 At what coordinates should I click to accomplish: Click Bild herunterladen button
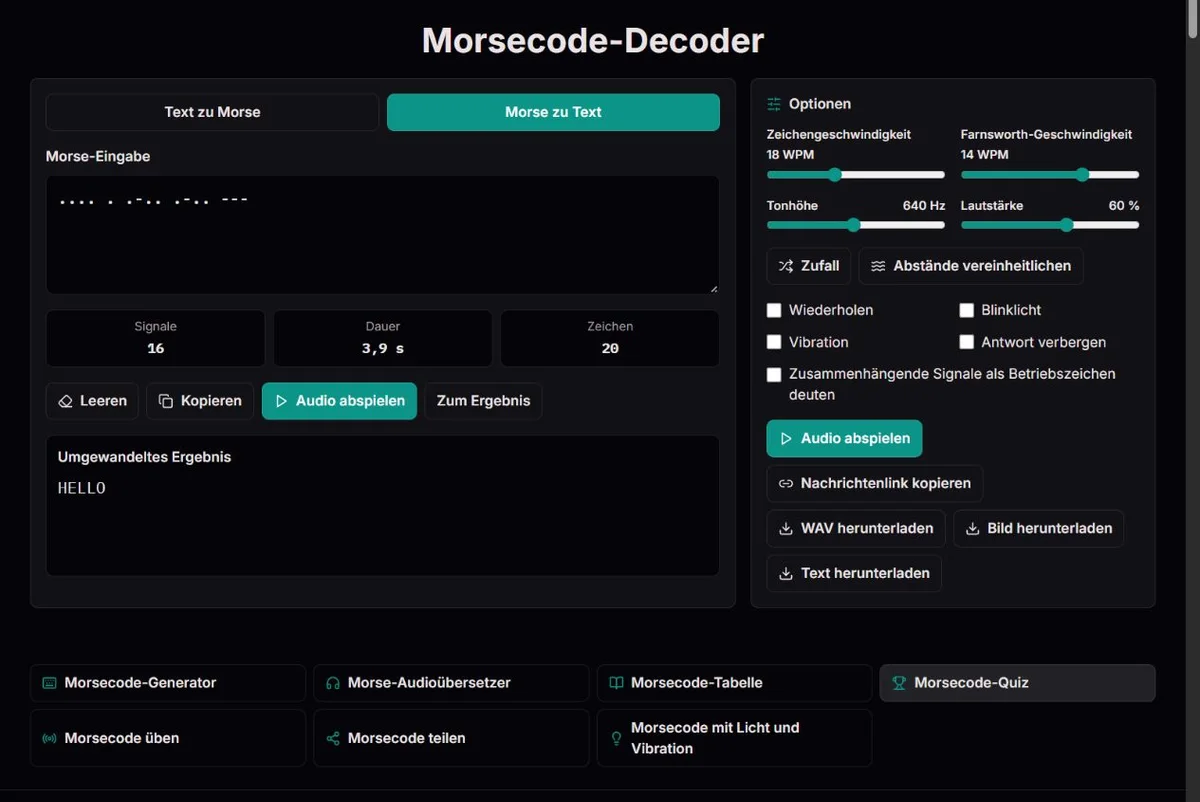(x=1039, y=529)
